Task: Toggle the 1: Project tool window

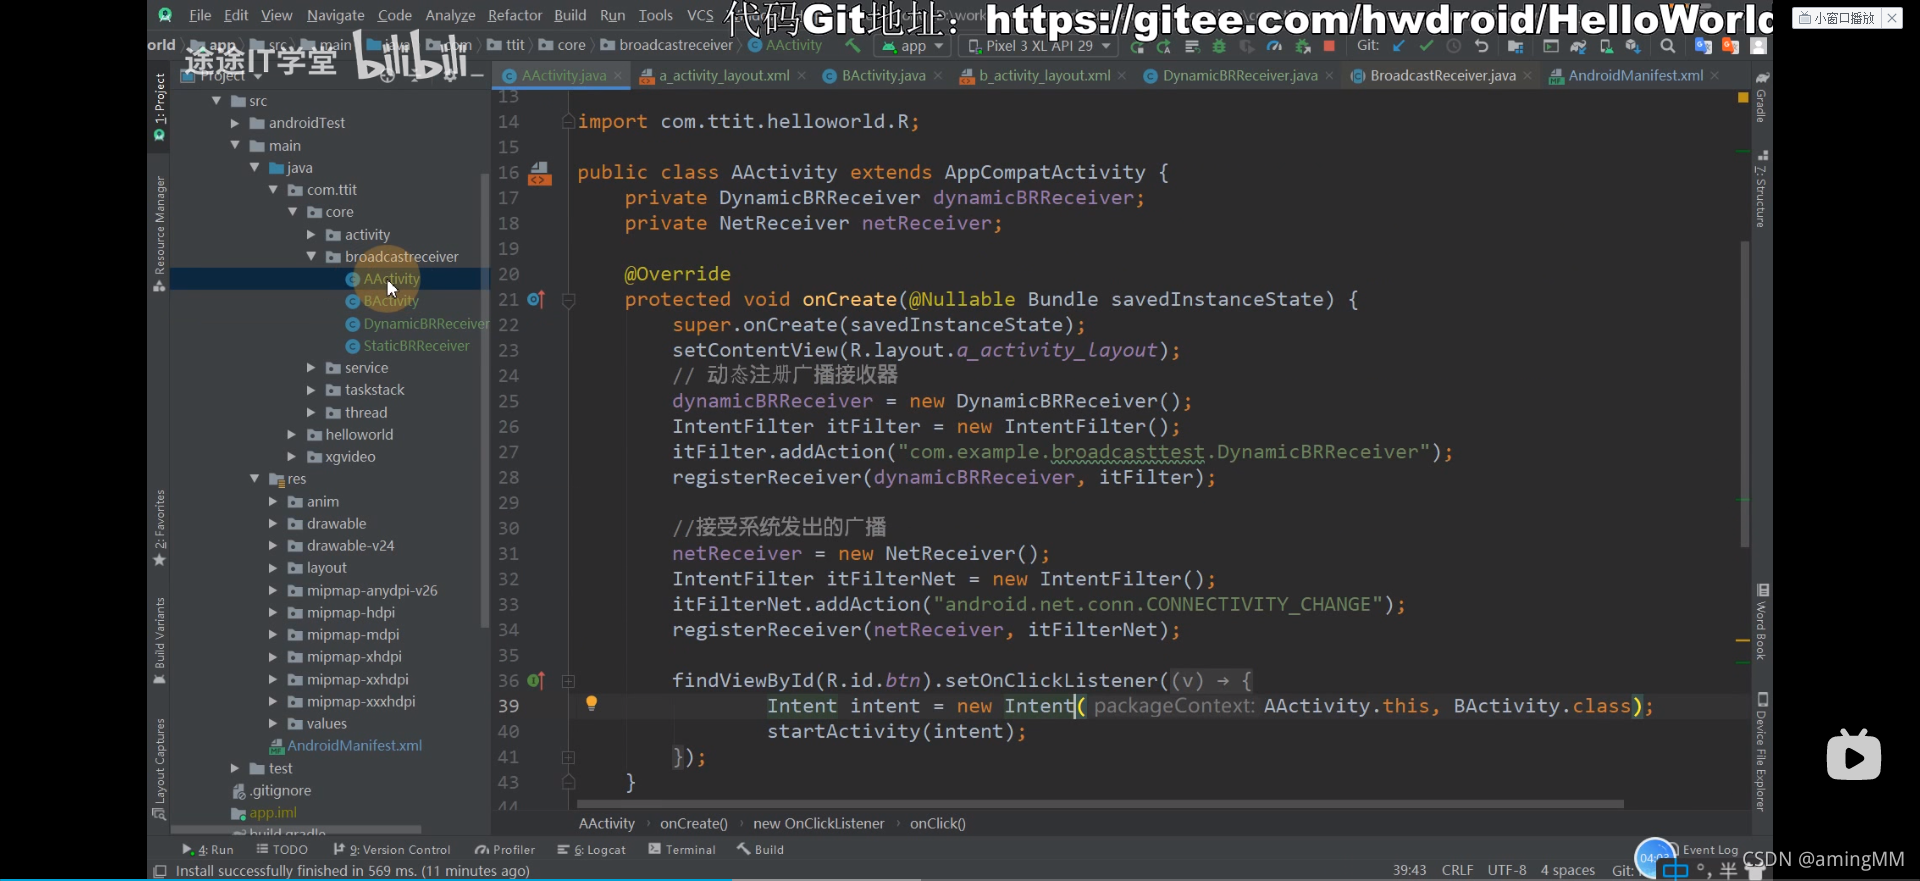Action: tap(159, 106)
